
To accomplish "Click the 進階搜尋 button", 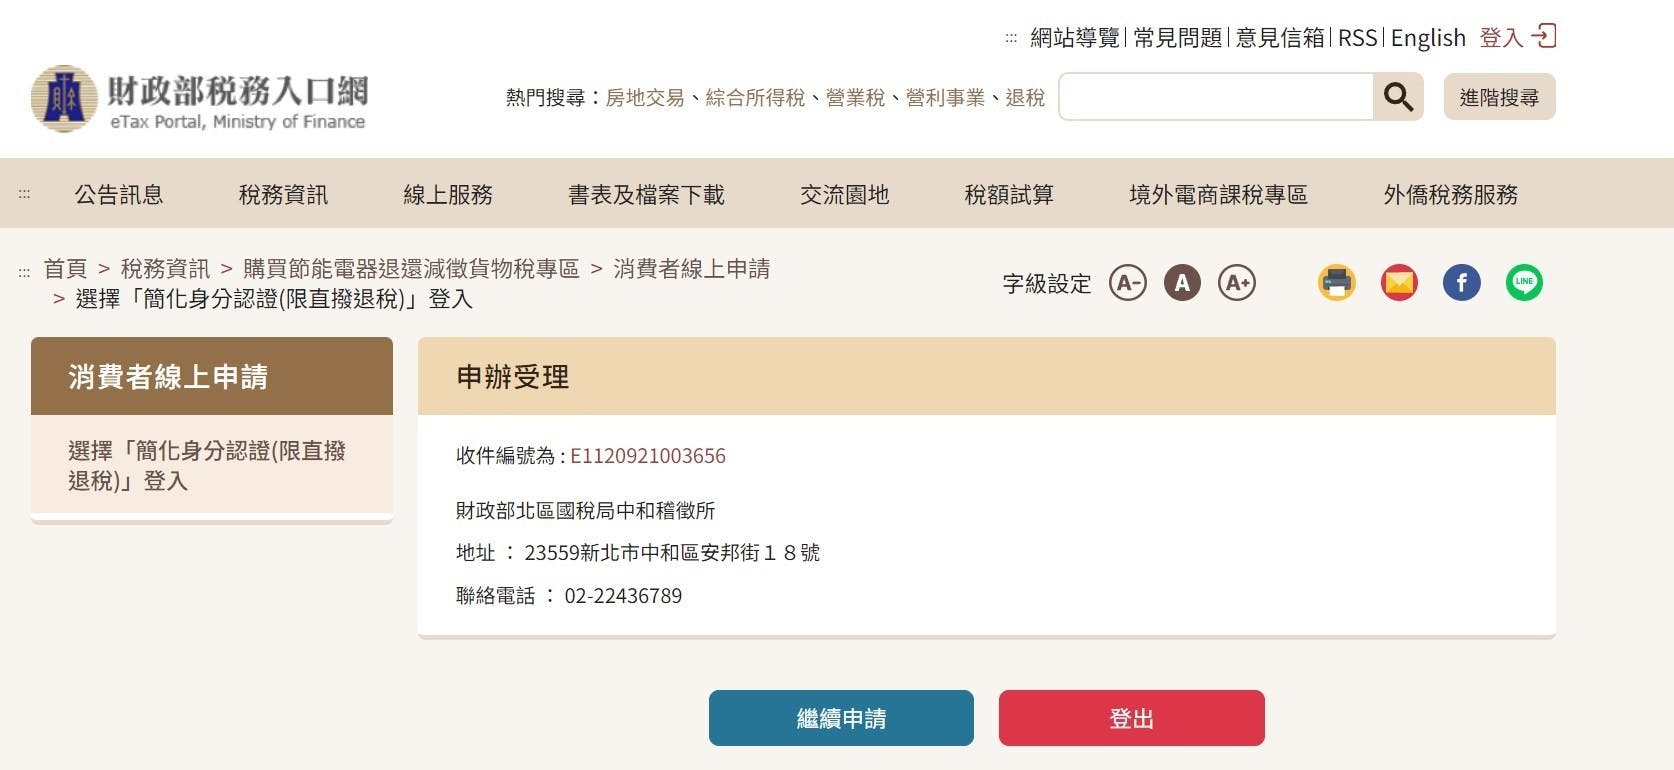I will 1499,97.
